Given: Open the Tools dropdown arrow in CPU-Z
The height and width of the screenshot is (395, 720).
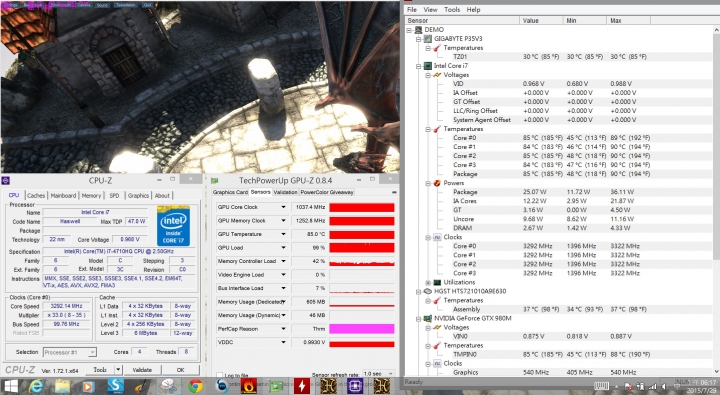Looking at the screenshot, I should tap(118, 370).
